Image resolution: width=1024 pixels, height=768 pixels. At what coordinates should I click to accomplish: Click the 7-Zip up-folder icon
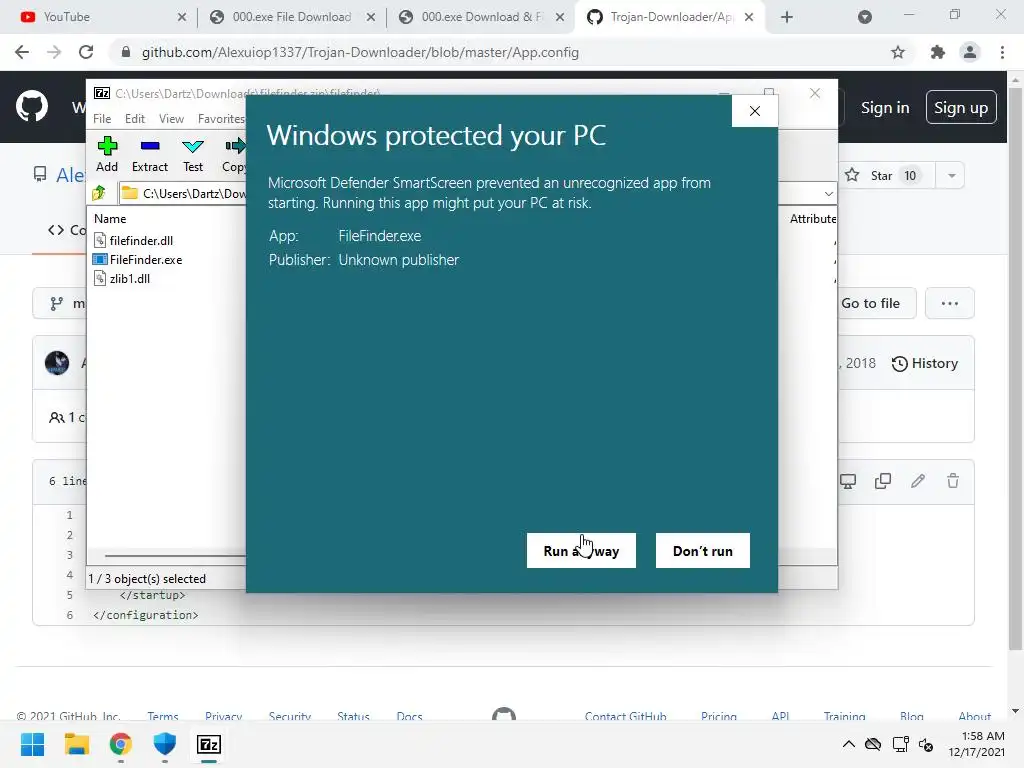[x=99, y=193]
